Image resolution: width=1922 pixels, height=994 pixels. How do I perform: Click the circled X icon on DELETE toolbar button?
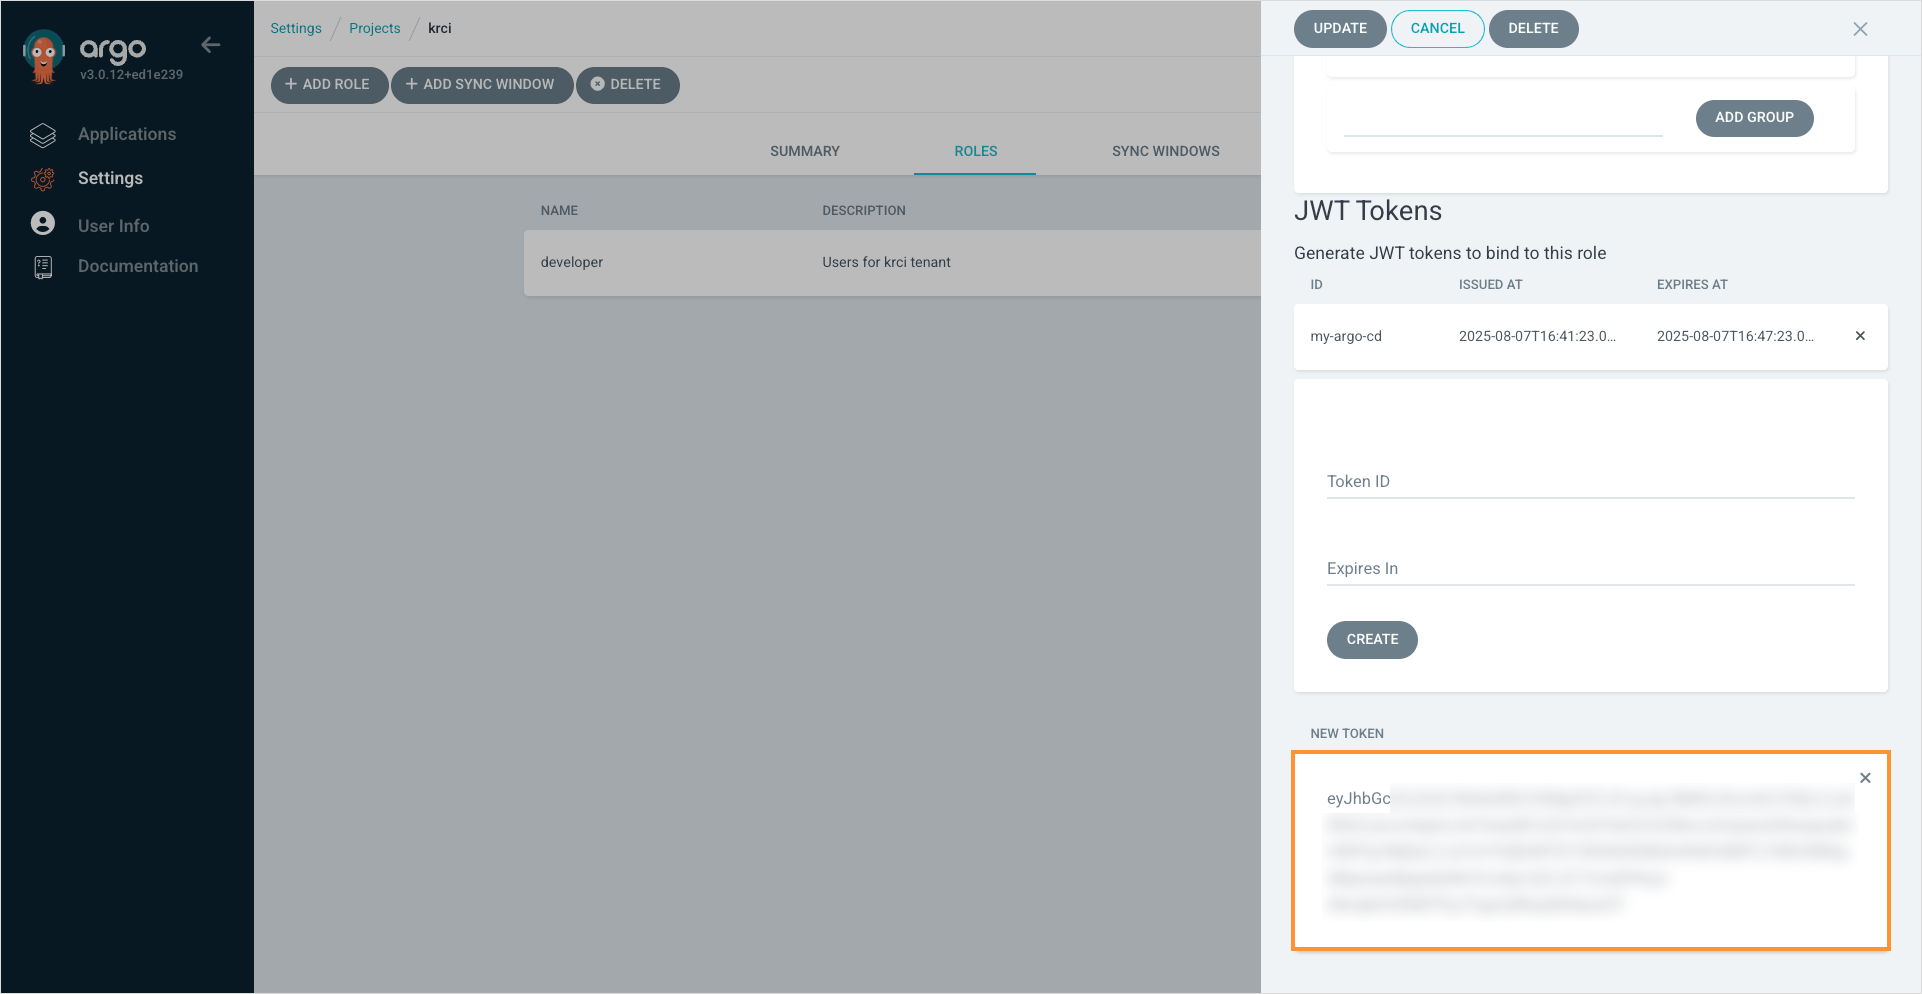[x=598, y=85]
